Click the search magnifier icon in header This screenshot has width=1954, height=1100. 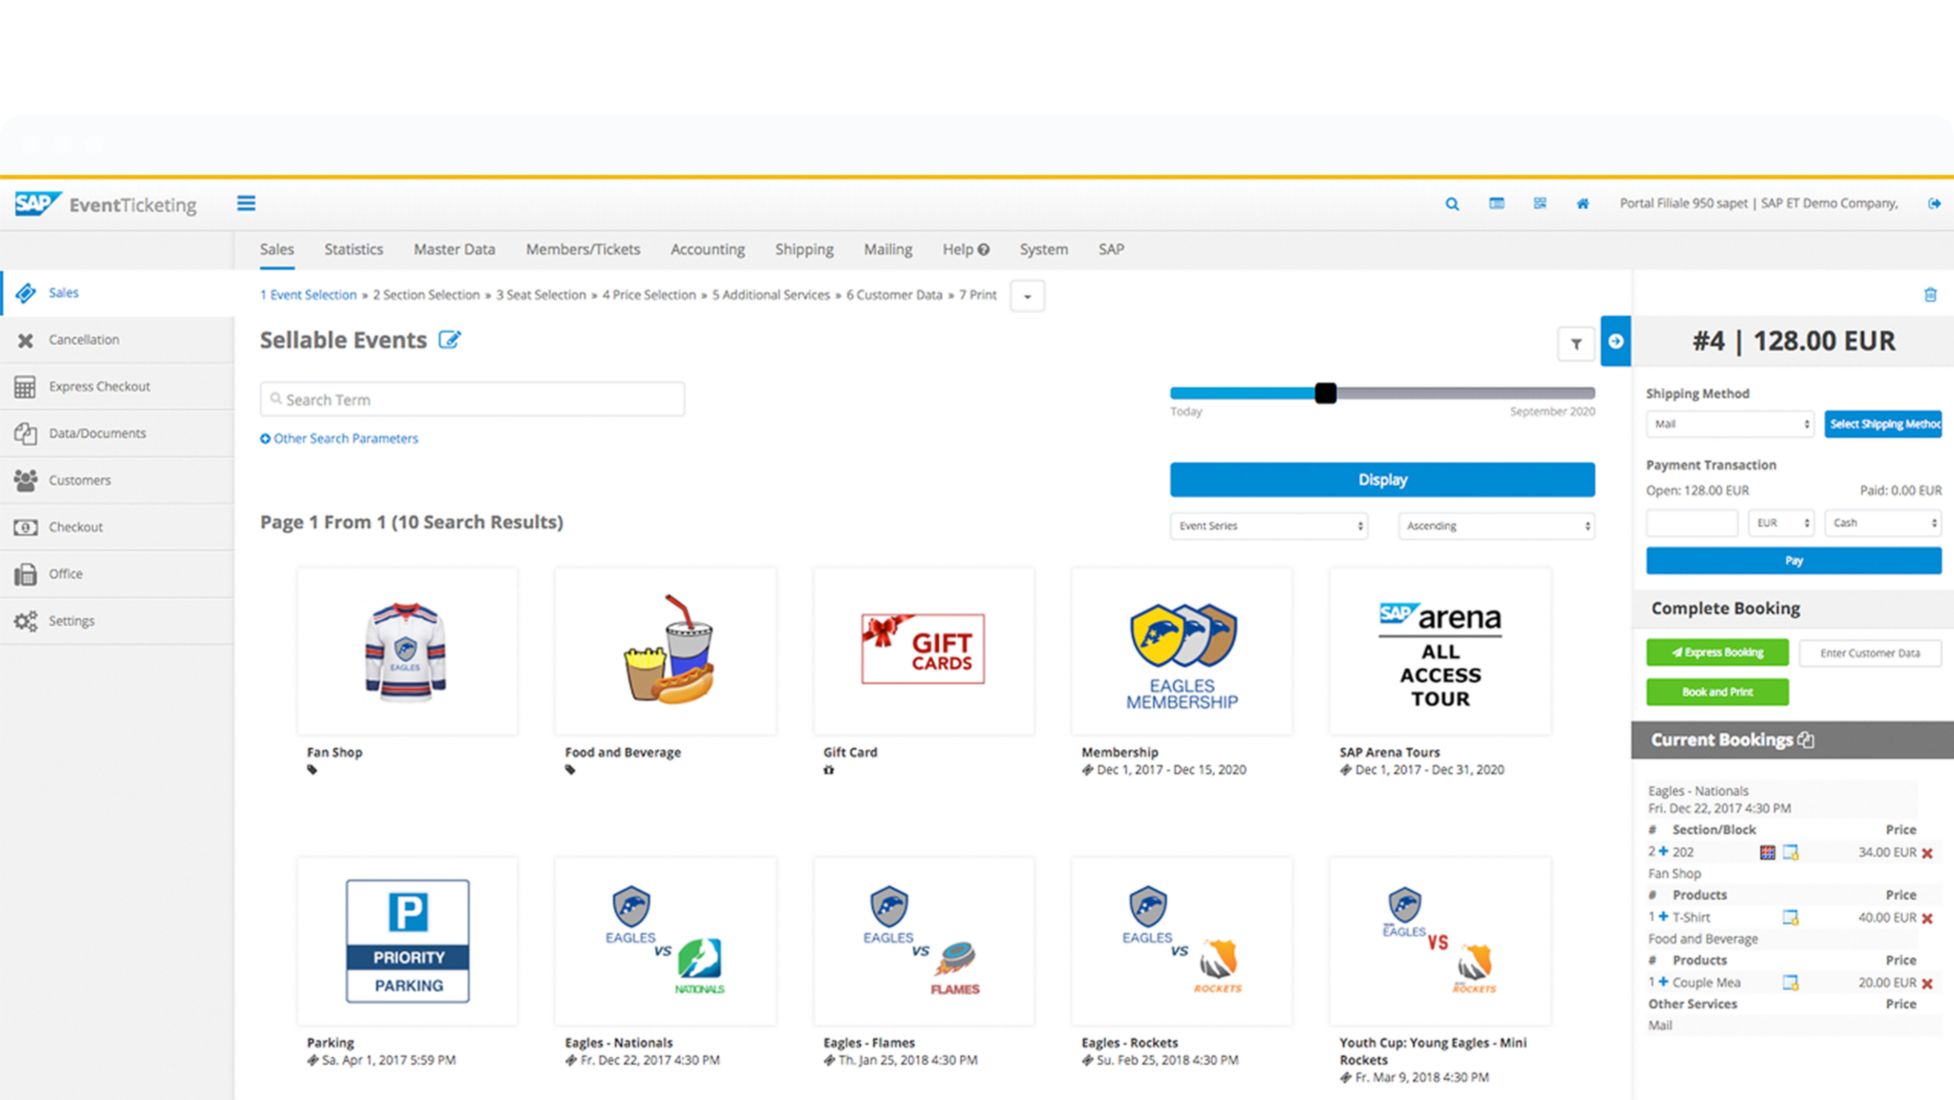(1452, 204)
